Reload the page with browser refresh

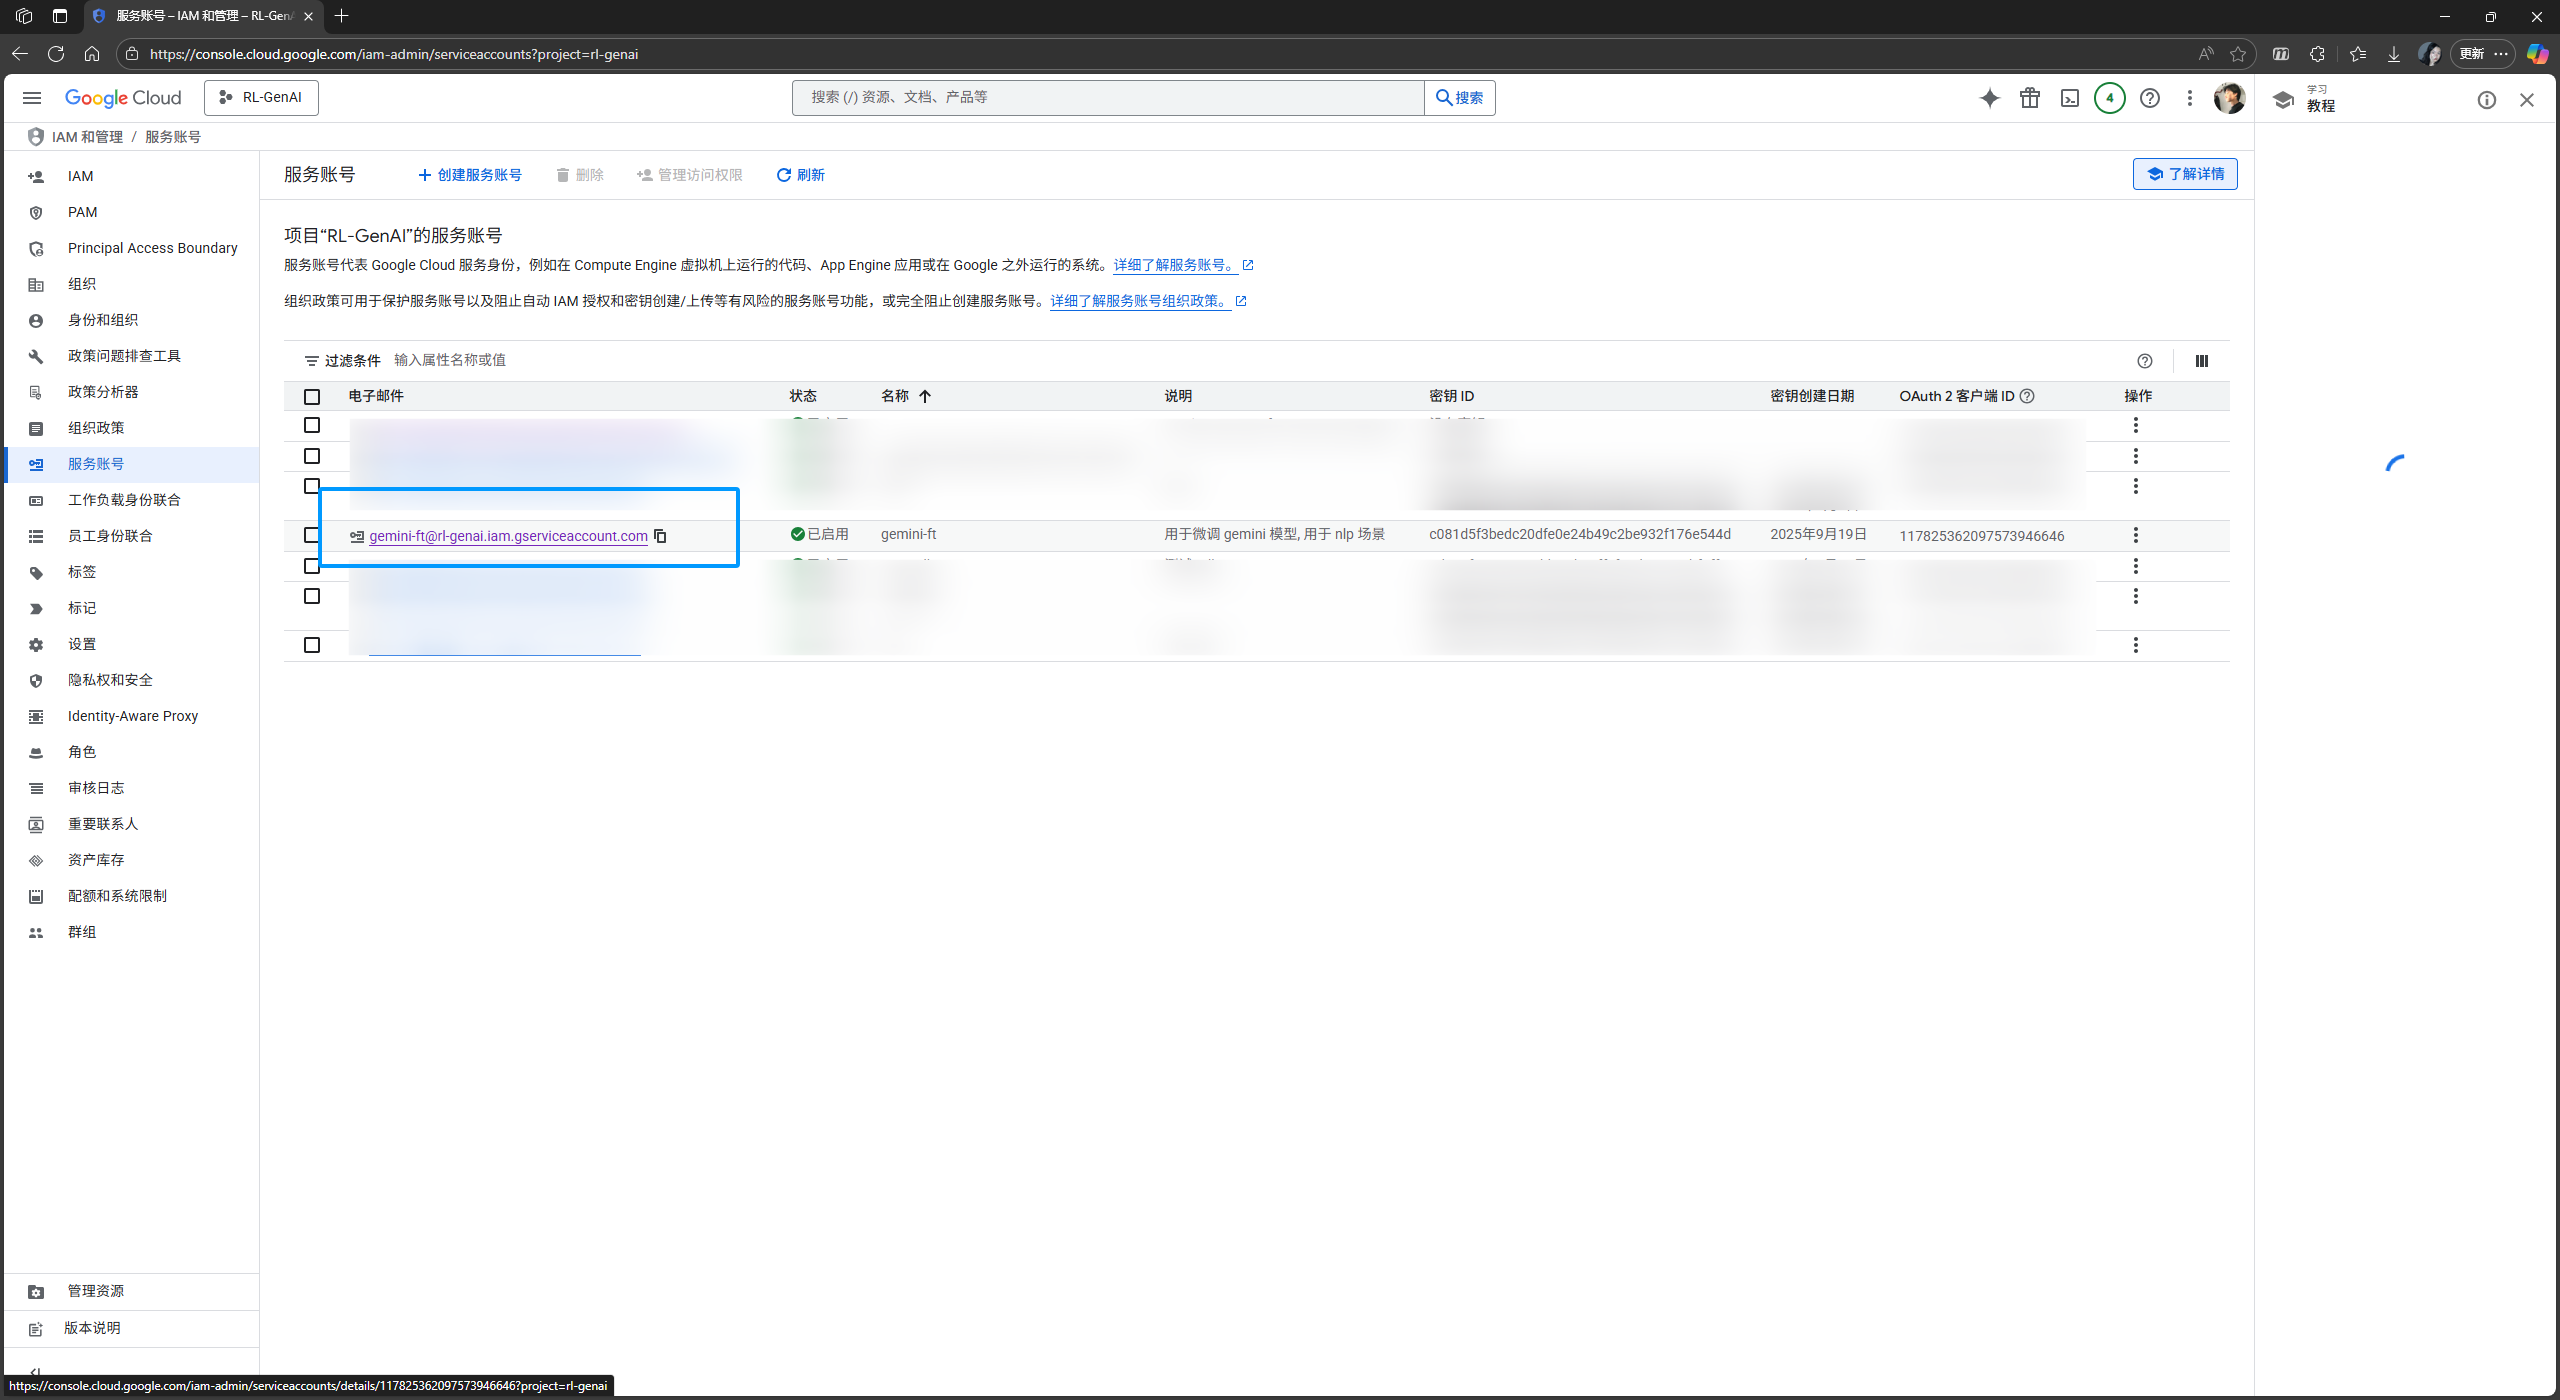56,54
